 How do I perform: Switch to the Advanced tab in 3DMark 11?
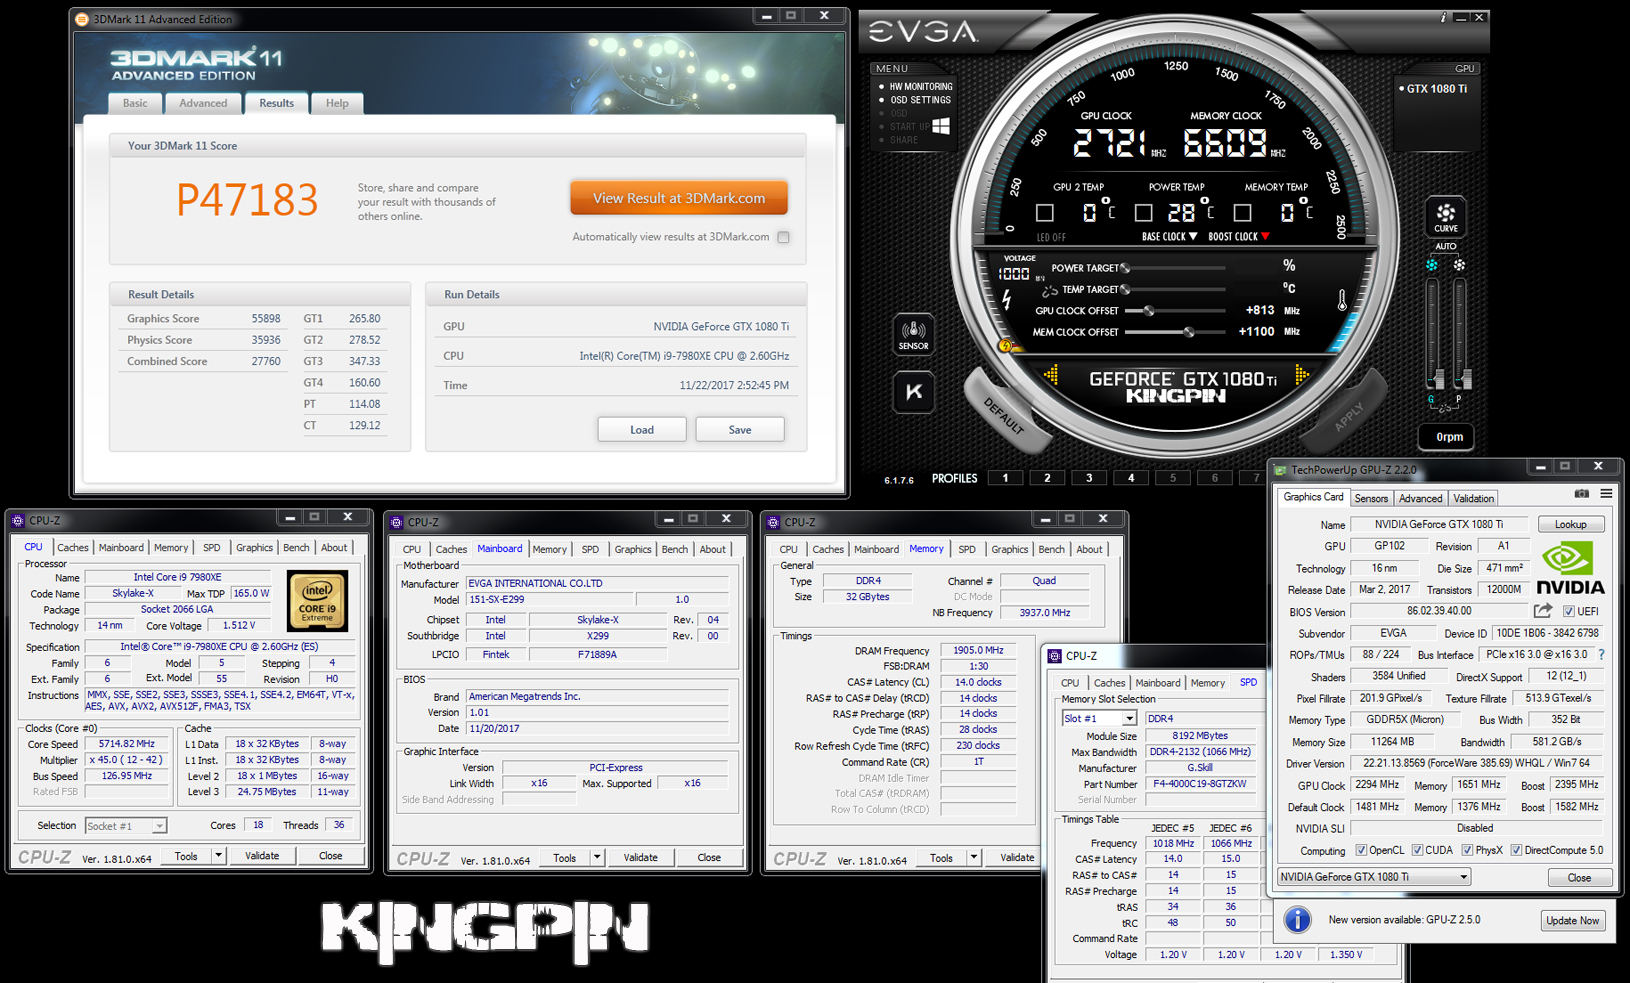point(203,103)
